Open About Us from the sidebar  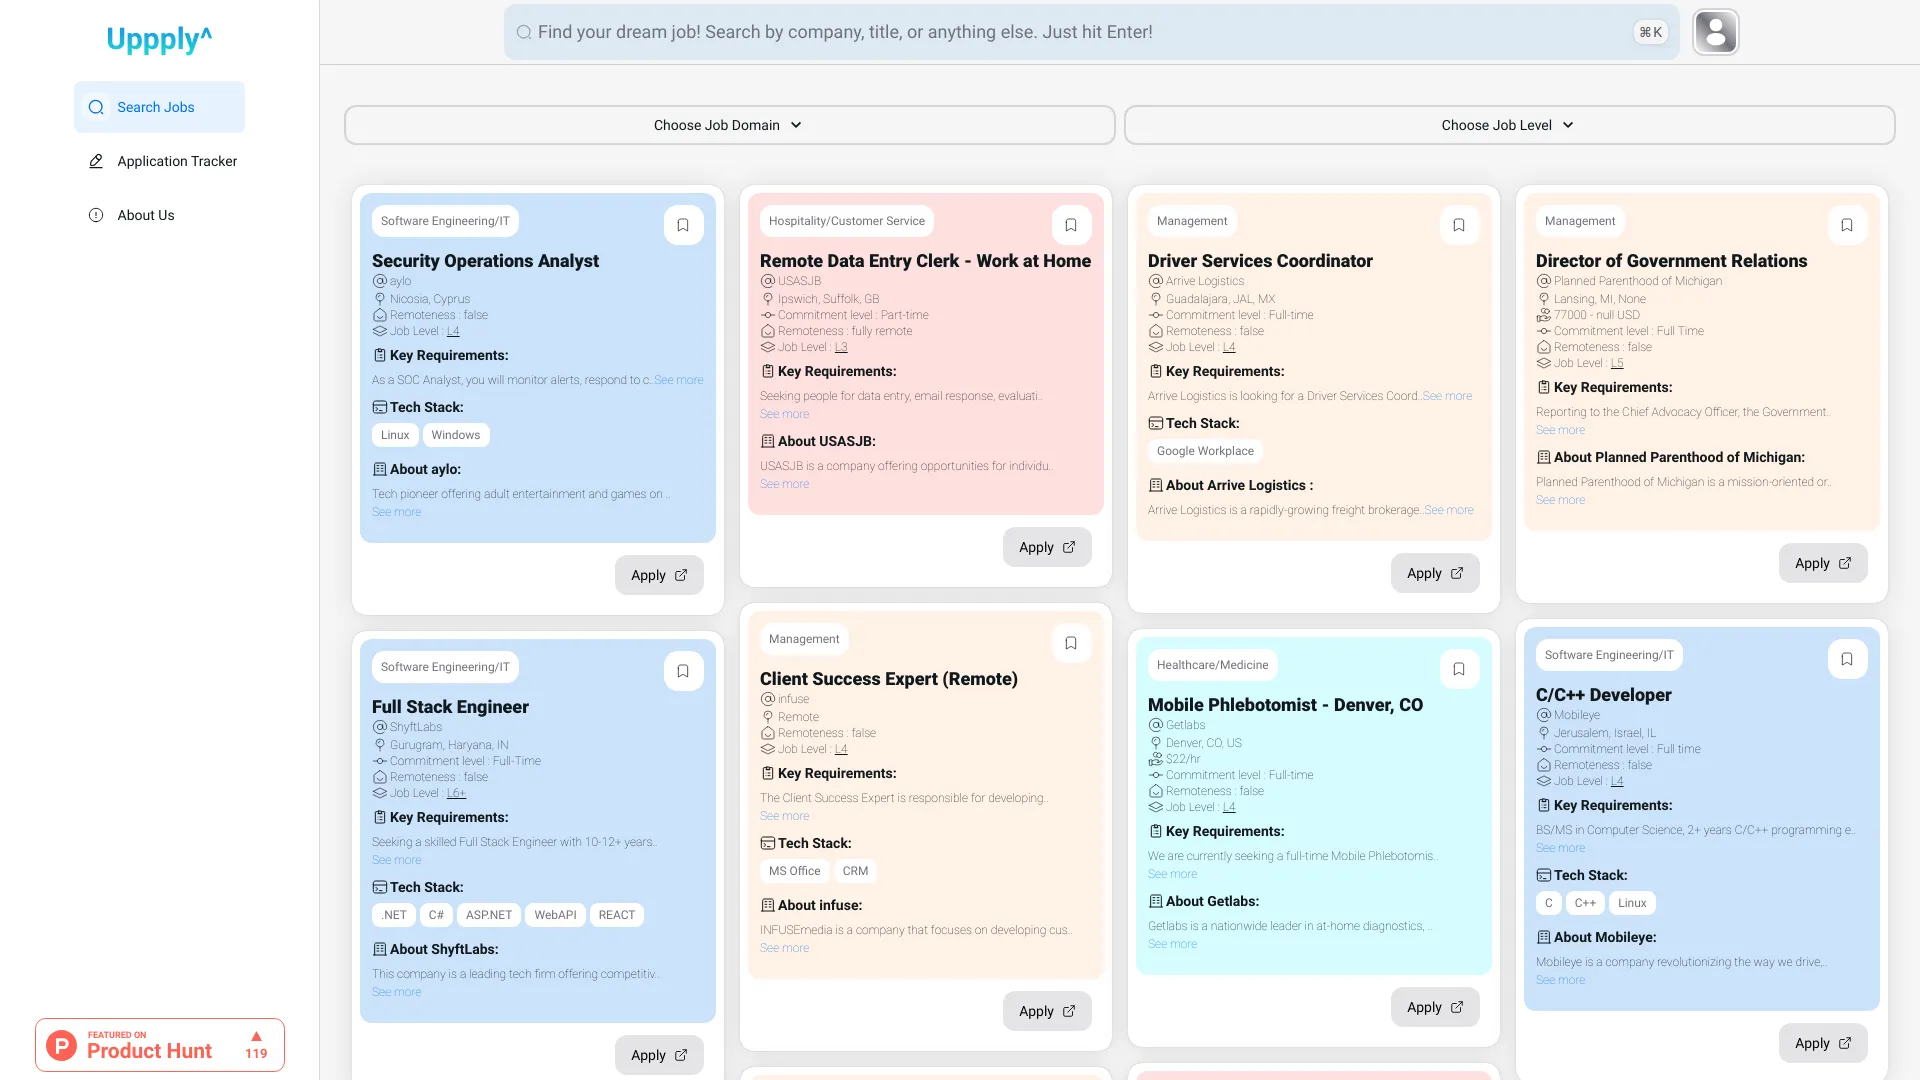(x=145, y=215)
